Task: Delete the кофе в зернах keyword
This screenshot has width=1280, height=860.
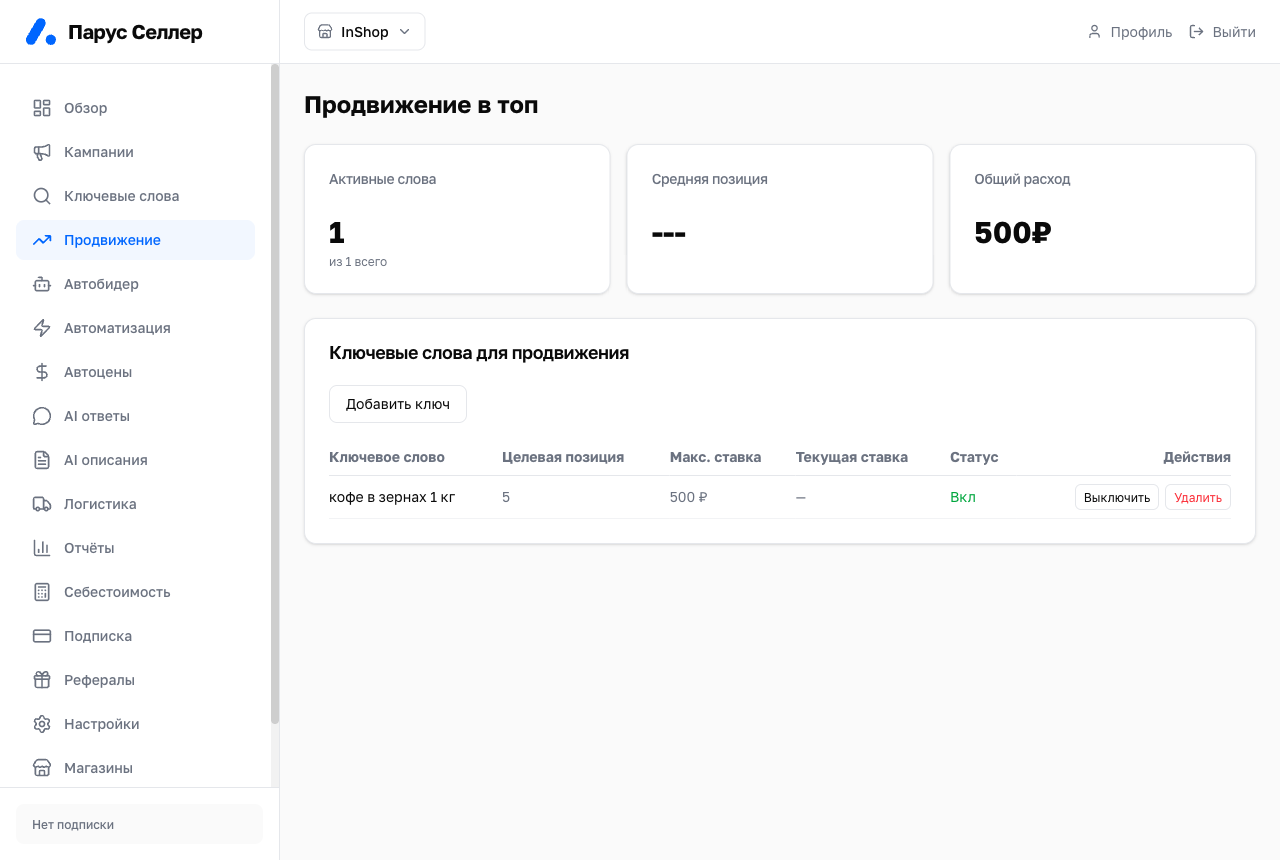Action: pos(1198,497)
